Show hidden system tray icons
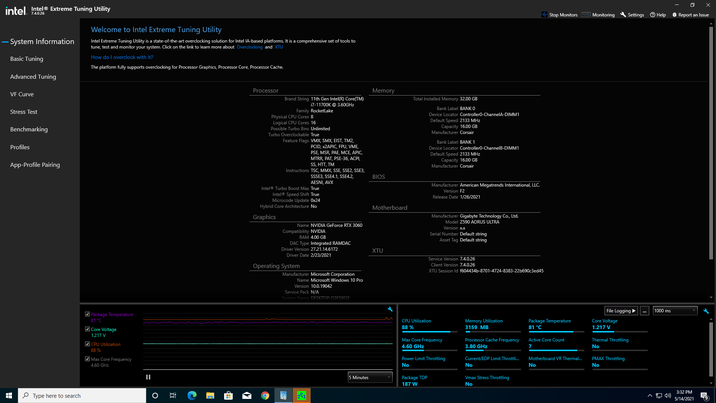 [x=650, y=395]
